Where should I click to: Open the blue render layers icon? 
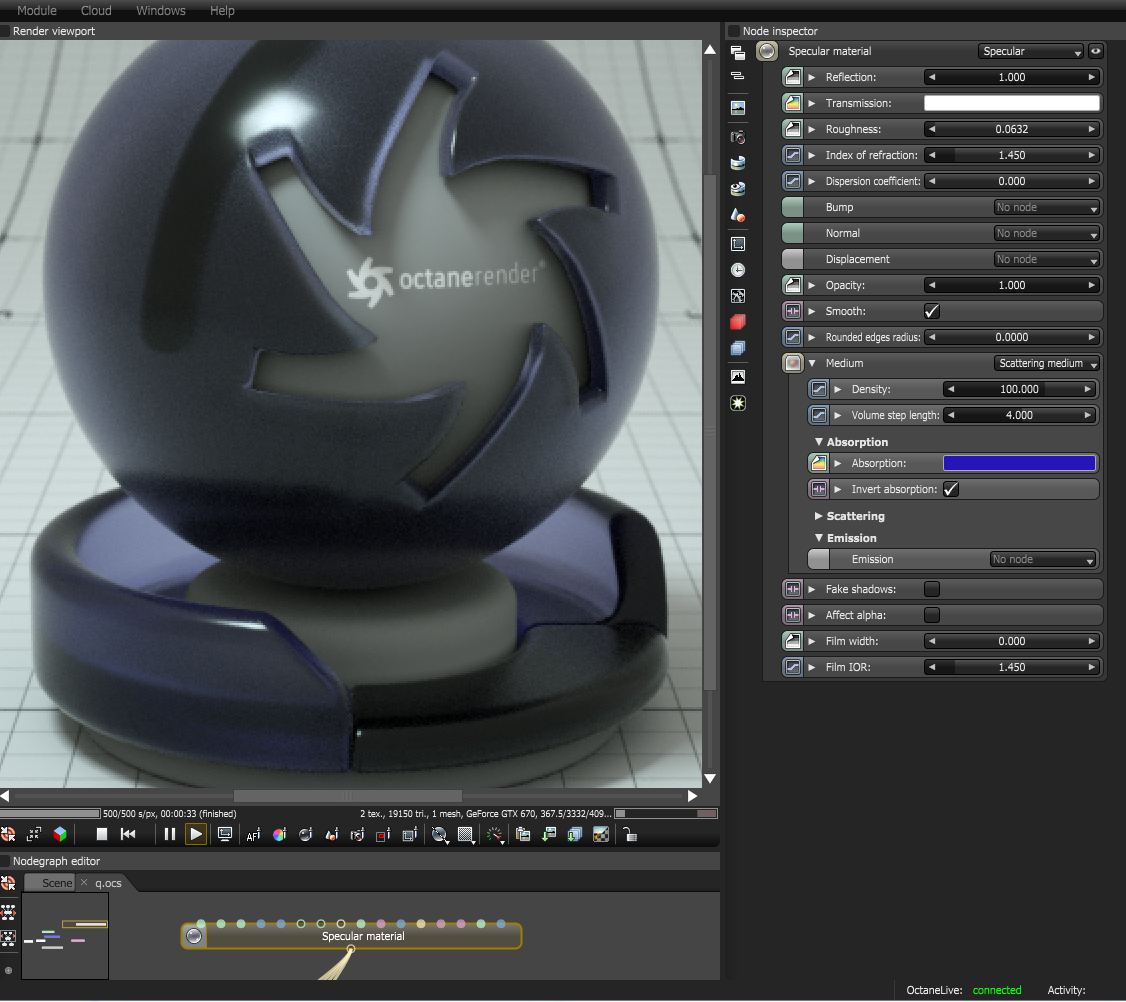point(738,348)
